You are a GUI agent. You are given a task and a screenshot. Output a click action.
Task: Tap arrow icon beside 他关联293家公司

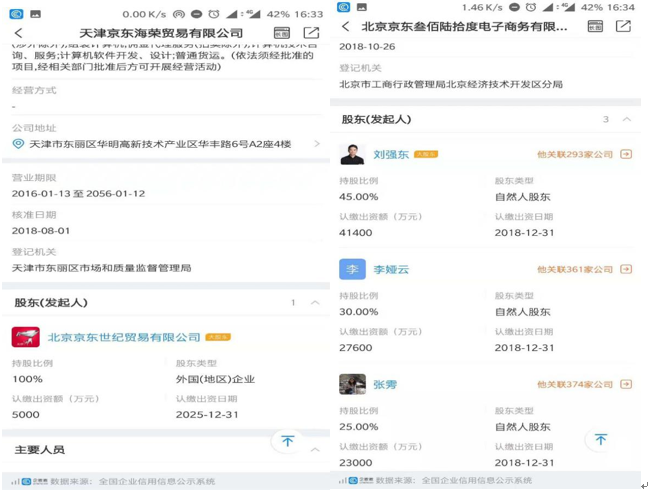[x=626, y=155]
